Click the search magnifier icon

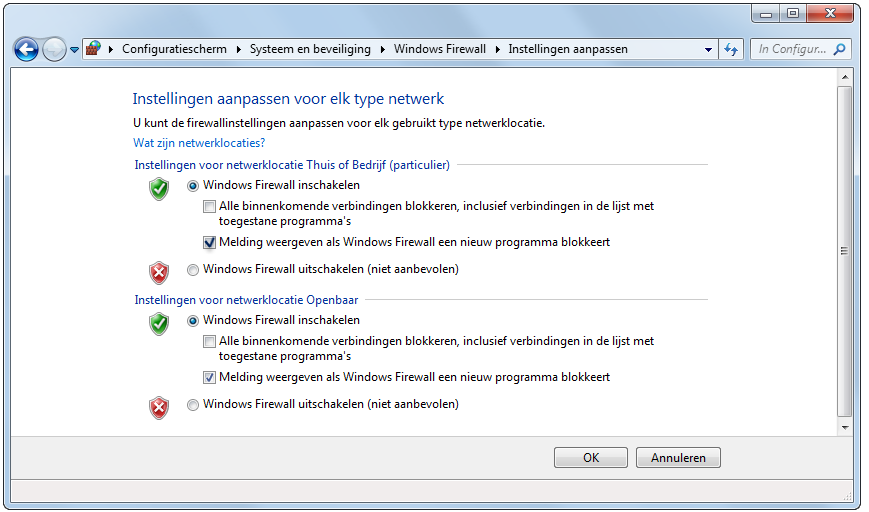click(x=840, y=48)
